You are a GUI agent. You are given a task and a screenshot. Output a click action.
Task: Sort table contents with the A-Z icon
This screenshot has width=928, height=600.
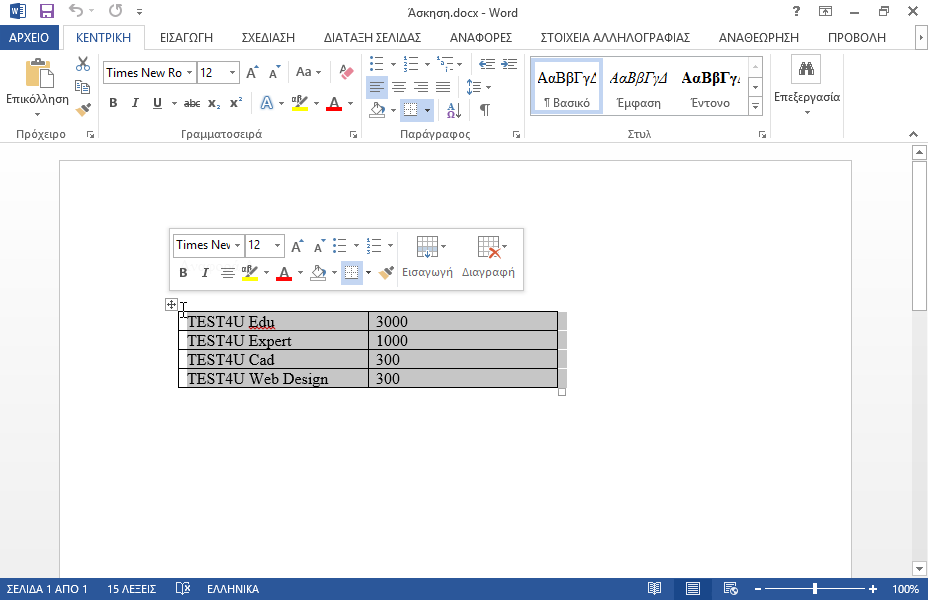[x=454, y=109]
